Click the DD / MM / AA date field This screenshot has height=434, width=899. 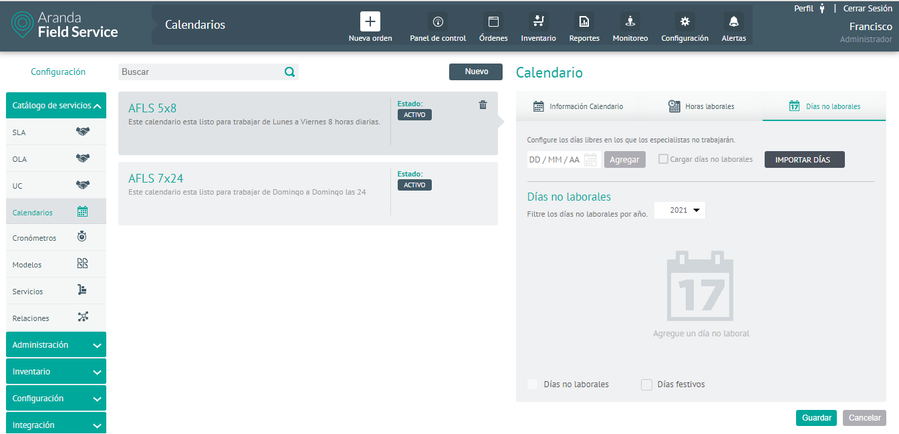pos(554,160)
